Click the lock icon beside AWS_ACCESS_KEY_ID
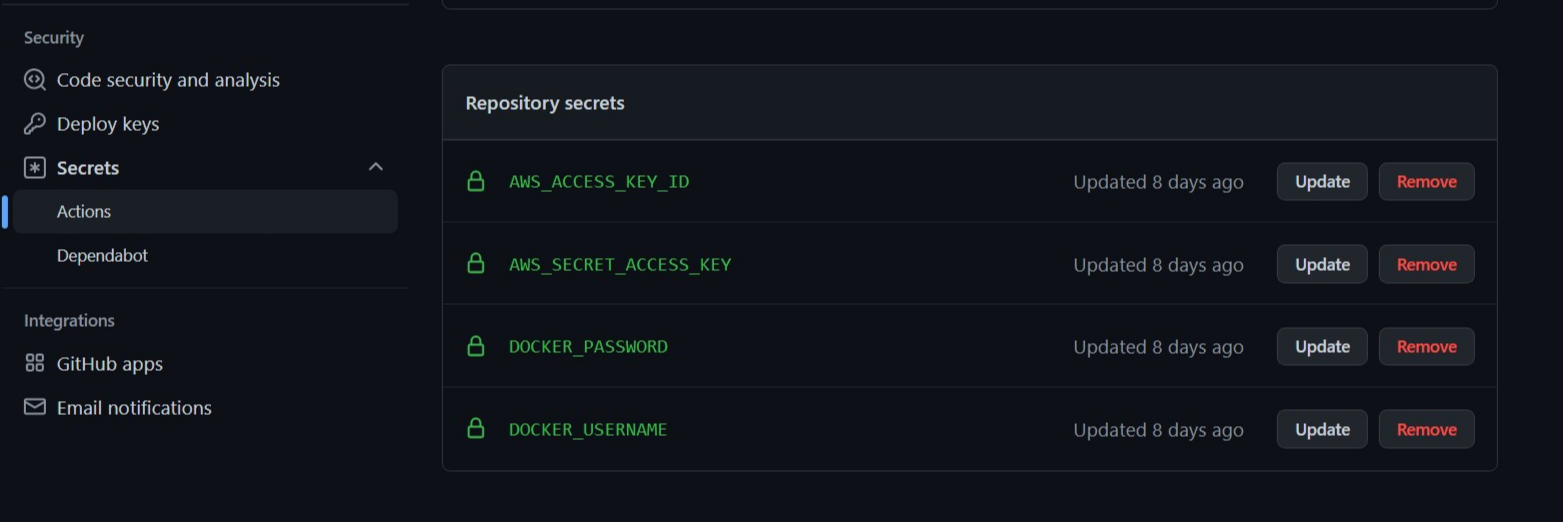1563x522 pixels. (476, 181)
